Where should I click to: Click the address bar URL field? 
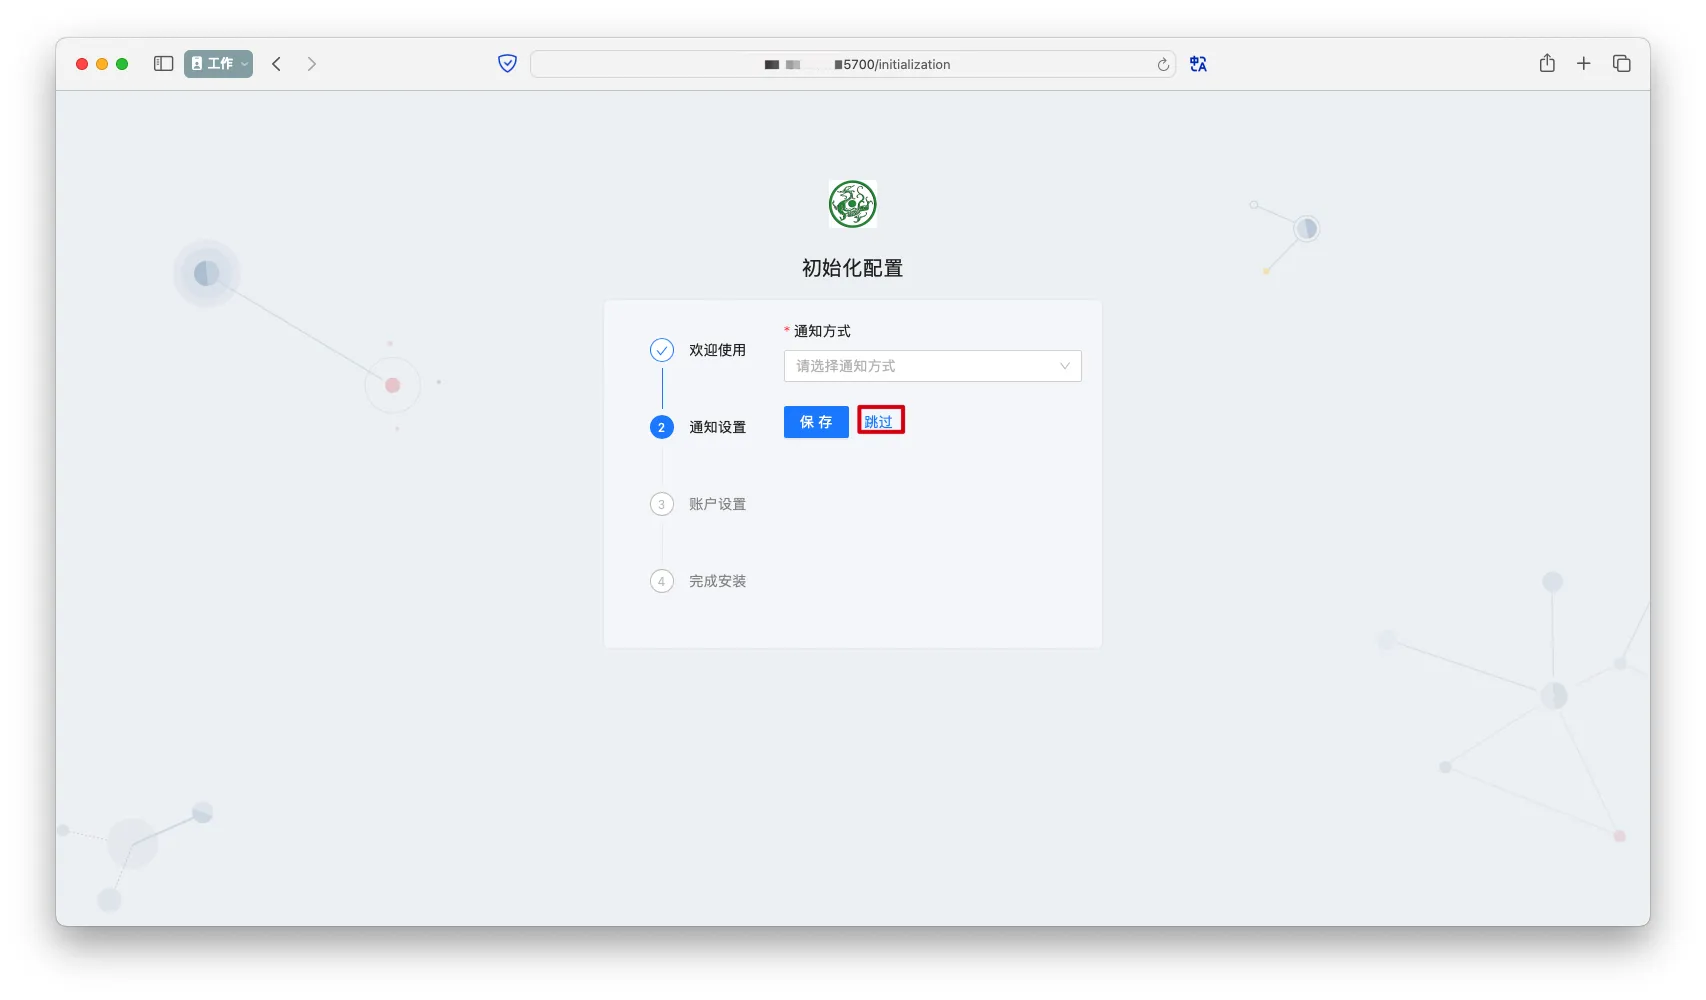(852, 64)
